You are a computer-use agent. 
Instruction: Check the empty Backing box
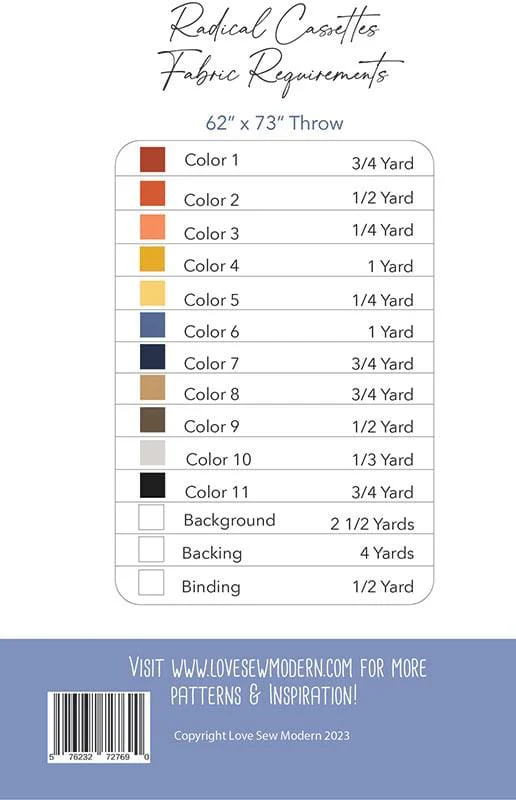point(151,549)
